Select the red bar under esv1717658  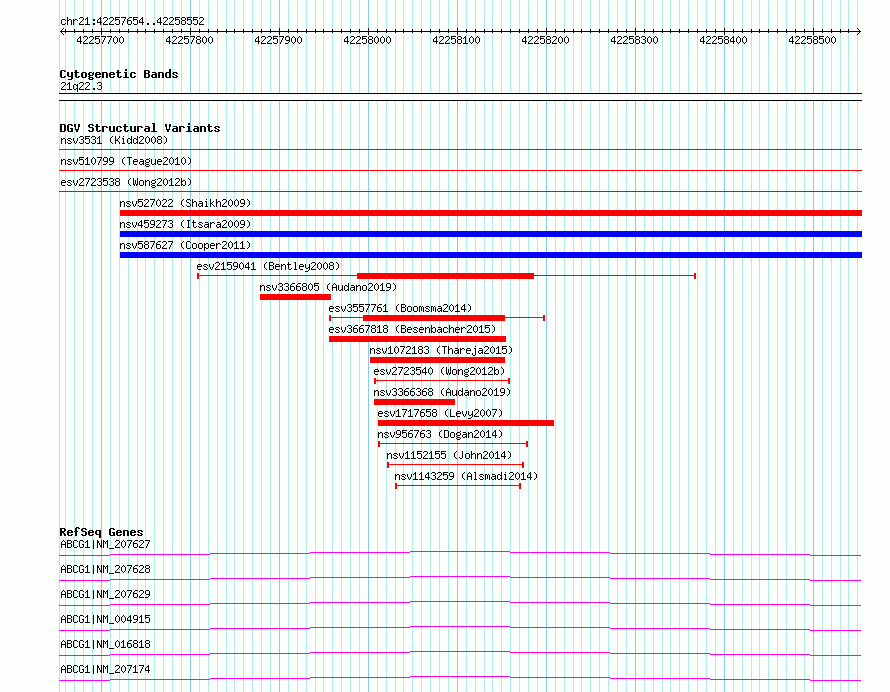click(466, 423)
